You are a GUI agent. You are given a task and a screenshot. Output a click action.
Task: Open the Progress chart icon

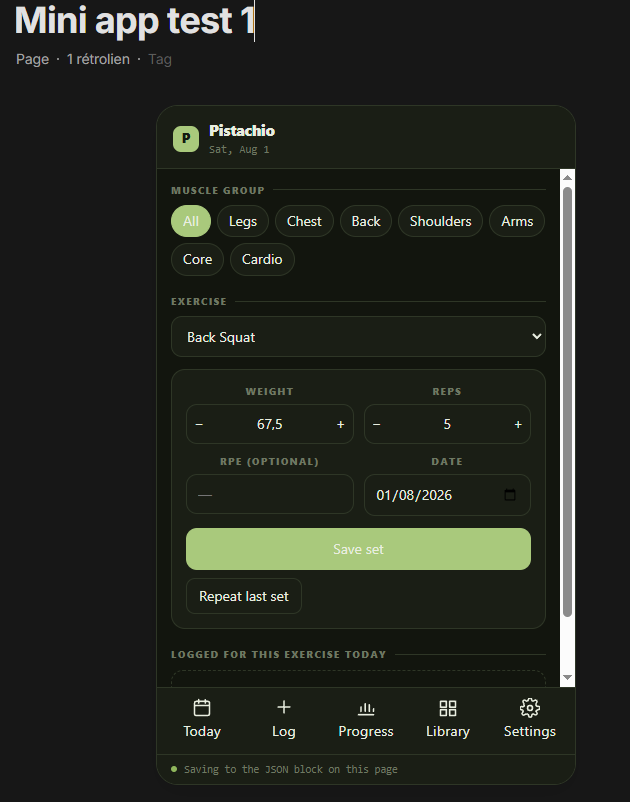(x=366, y=708)
